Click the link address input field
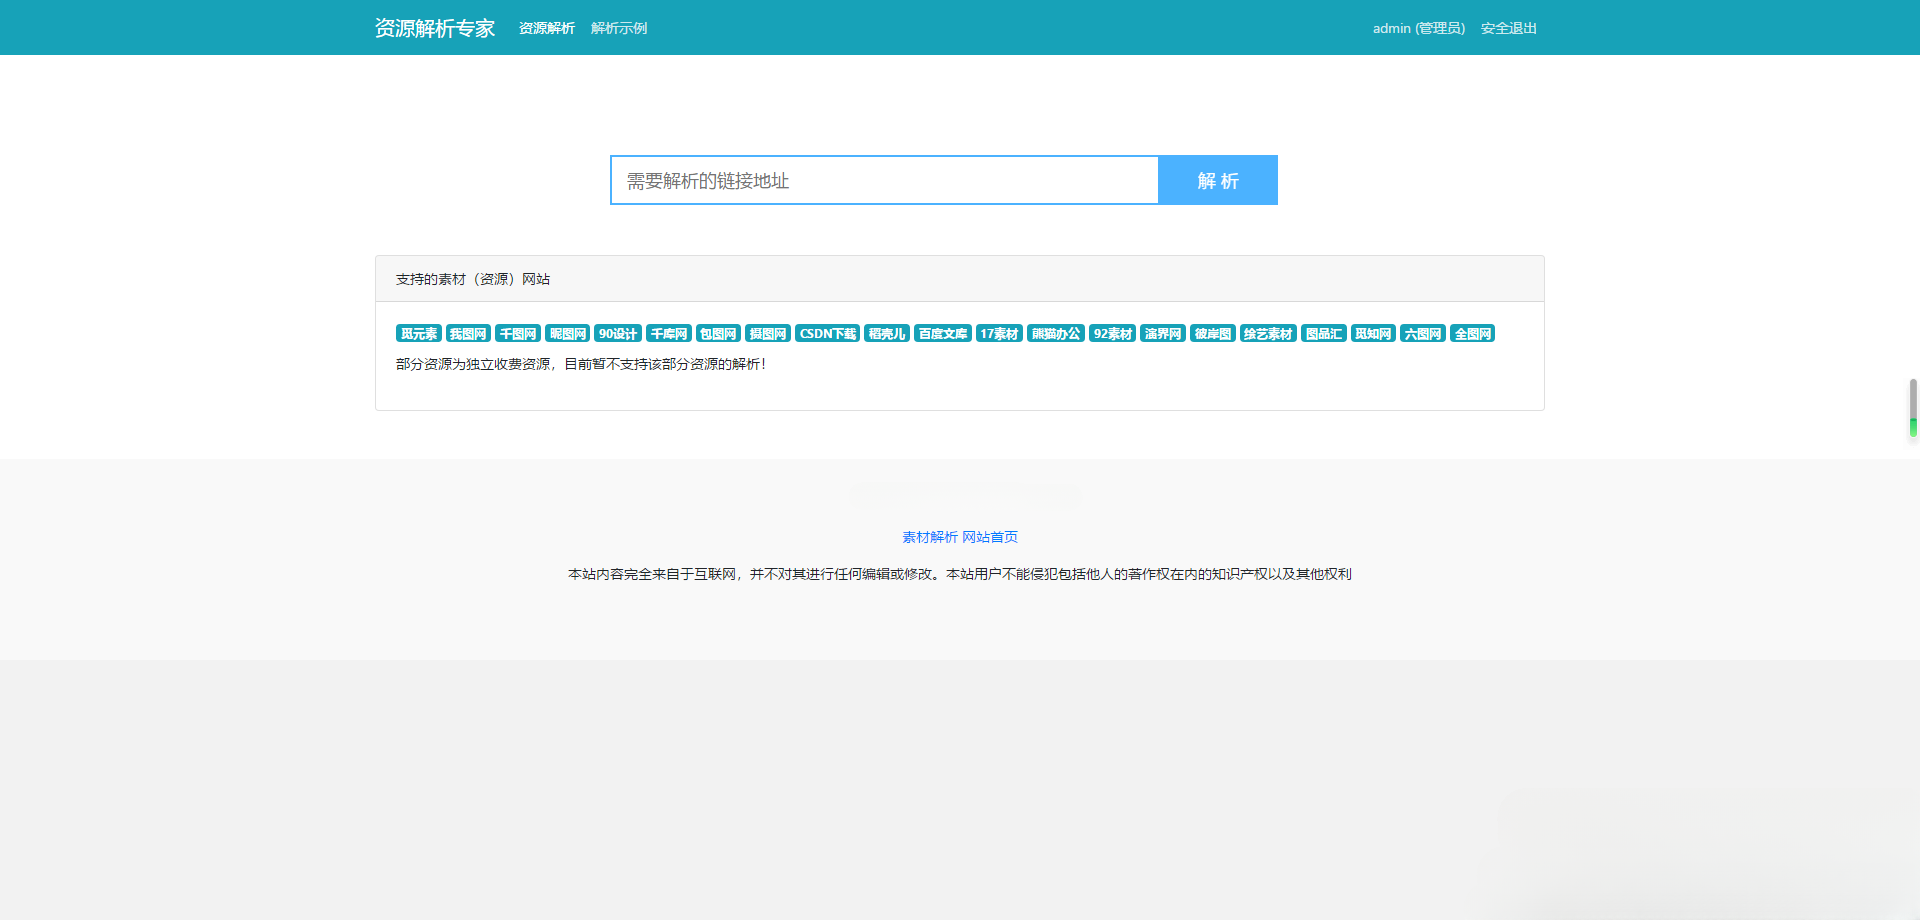Viewport: 1920px width, 920px height. [884, 180]
